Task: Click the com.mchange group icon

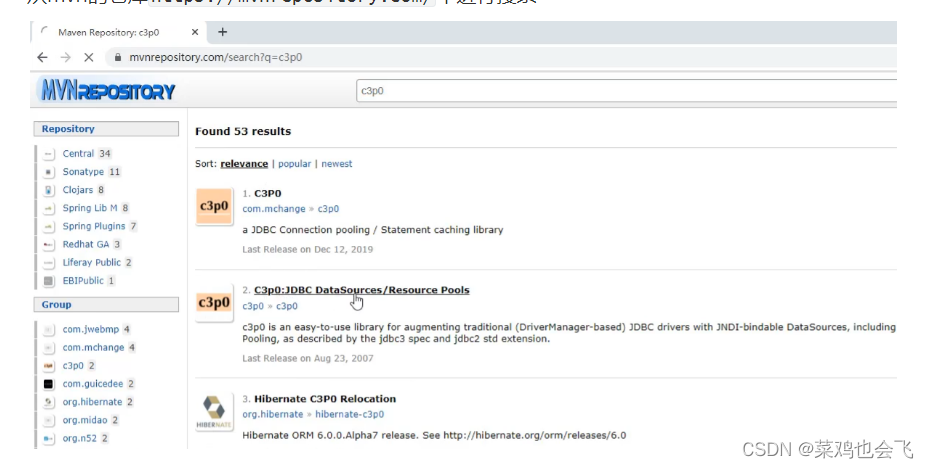Action: point(49,348)
